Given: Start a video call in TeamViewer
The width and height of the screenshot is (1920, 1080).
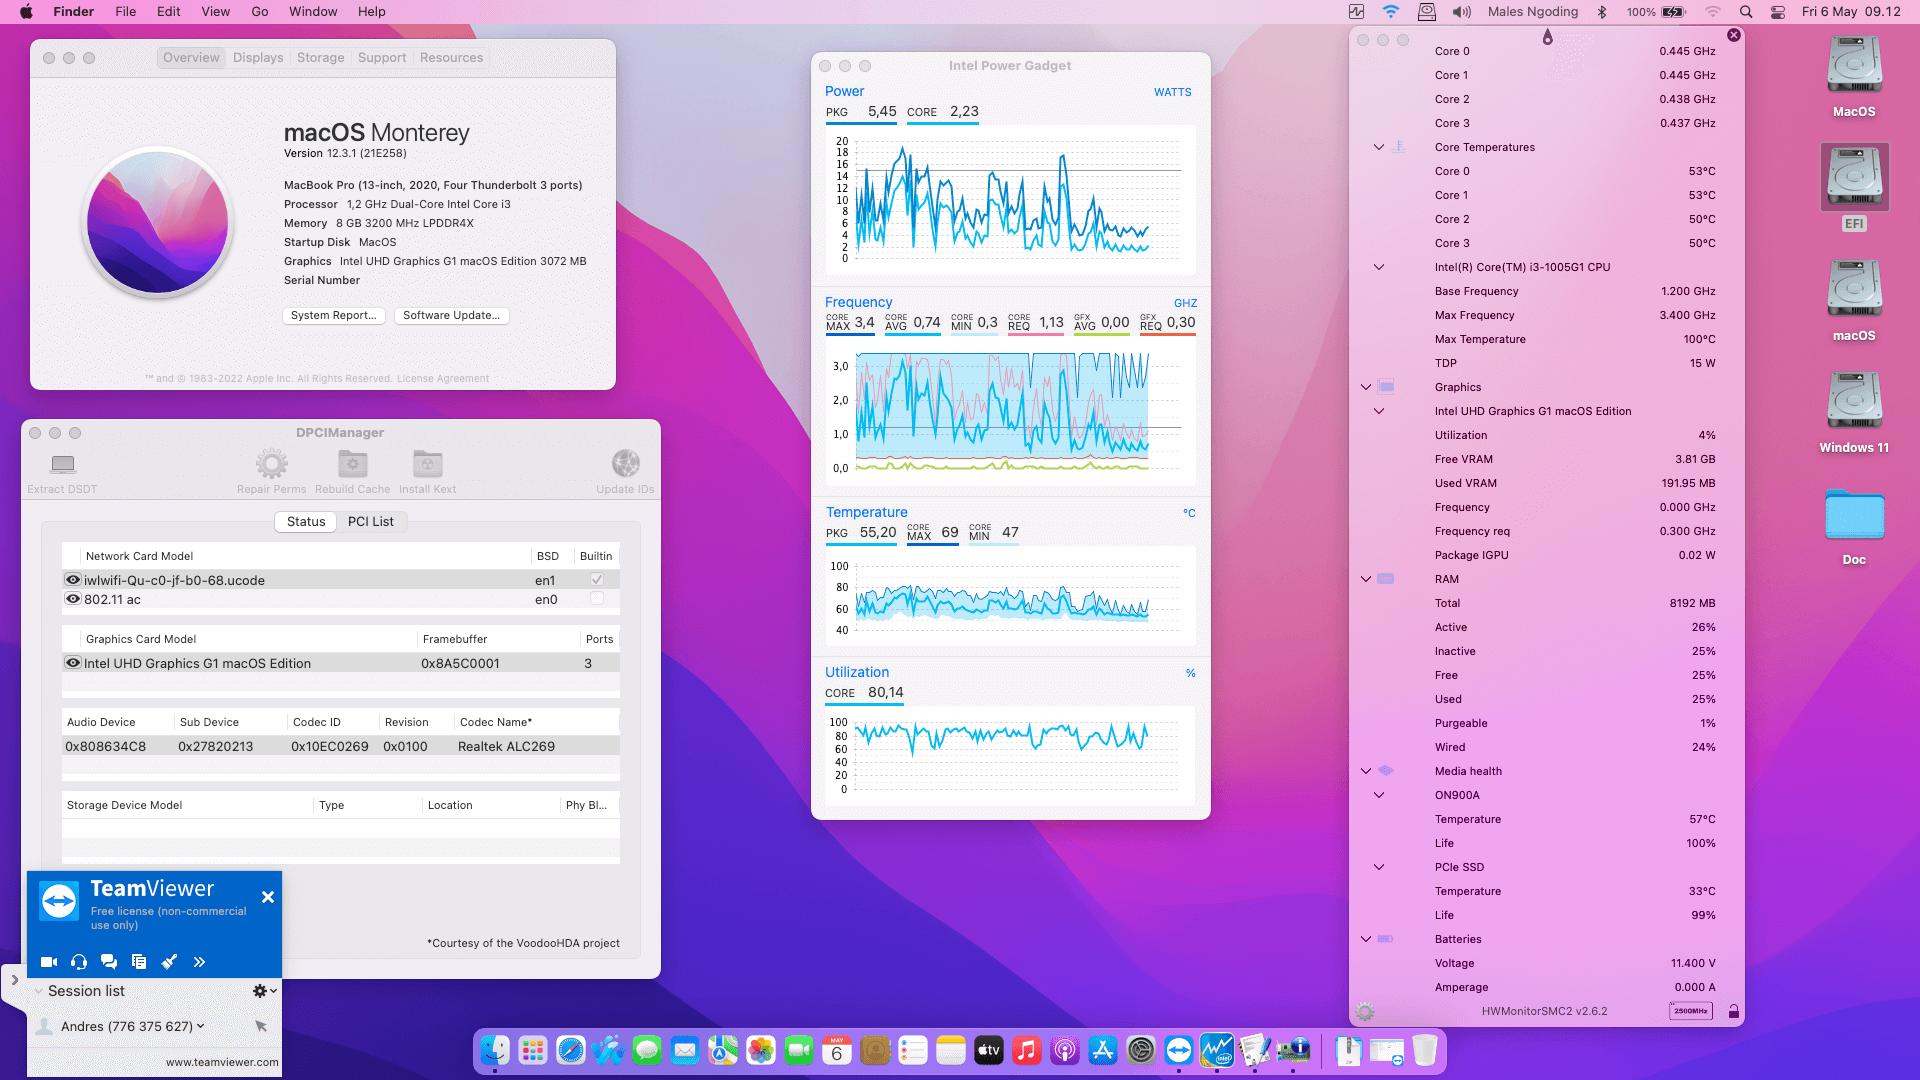Looking at the screenshot, I should 48,961.
